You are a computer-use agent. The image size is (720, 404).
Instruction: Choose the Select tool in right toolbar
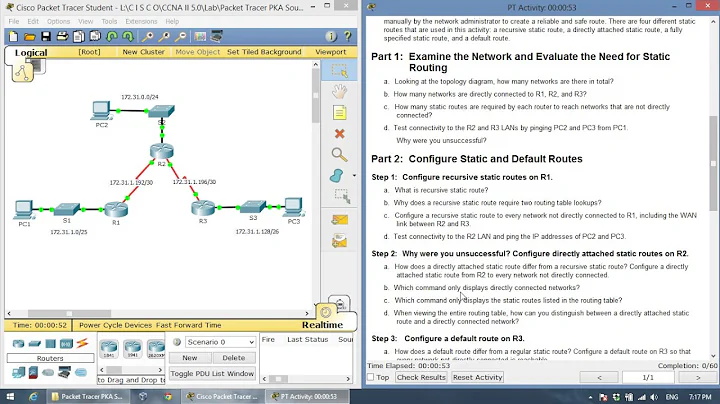339,71
